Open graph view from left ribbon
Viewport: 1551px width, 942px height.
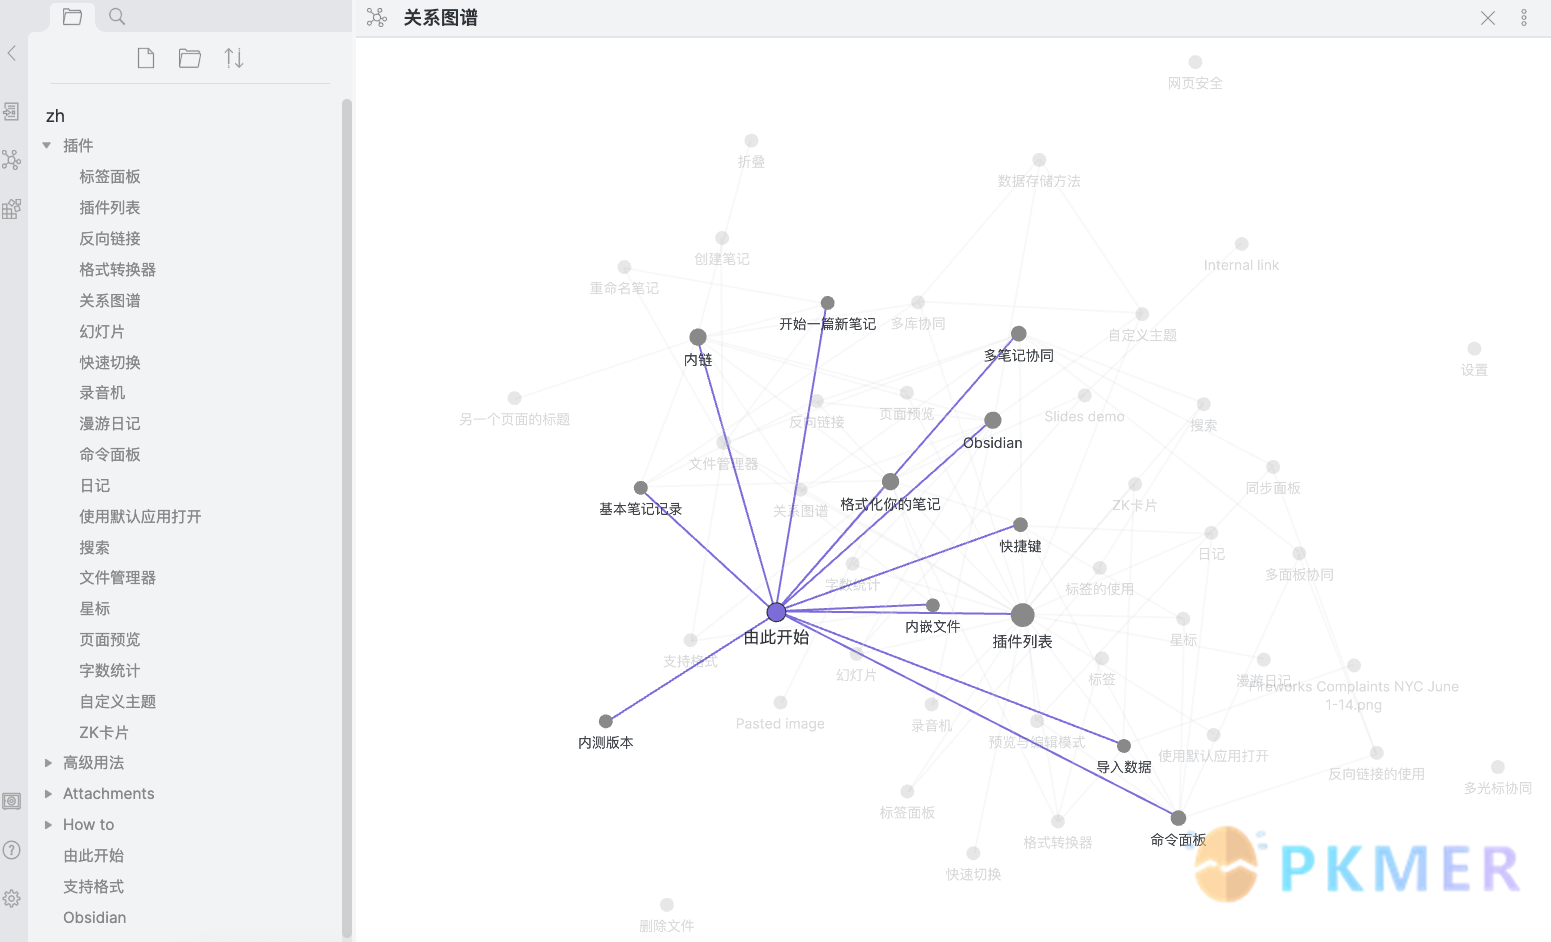click(11, 160)
